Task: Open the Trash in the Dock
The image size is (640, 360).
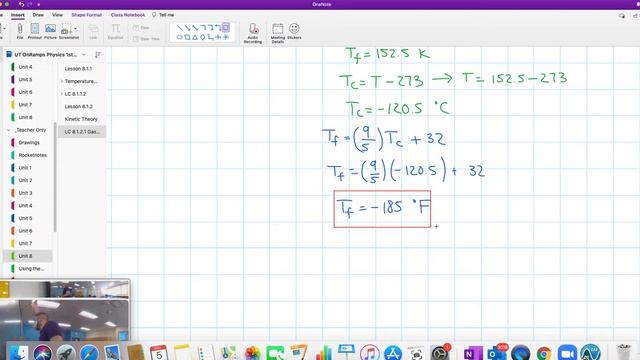Action: pos(624,353)
